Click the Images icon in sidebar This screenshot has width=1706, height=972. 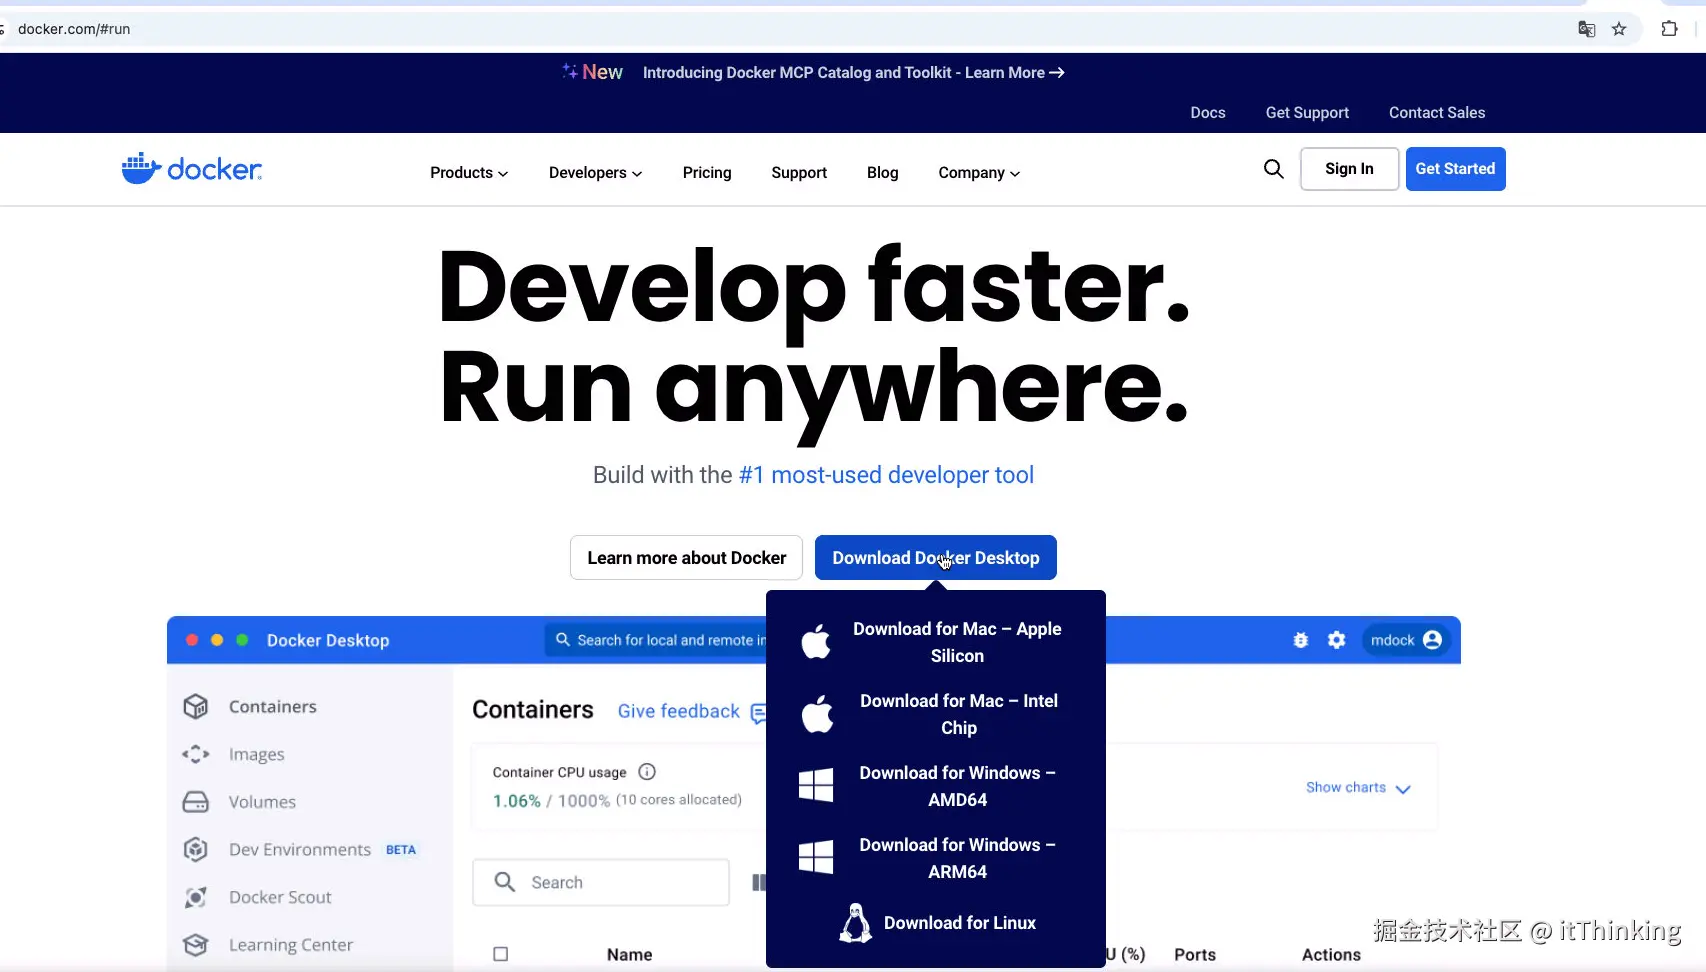click(x=196, y=754)
